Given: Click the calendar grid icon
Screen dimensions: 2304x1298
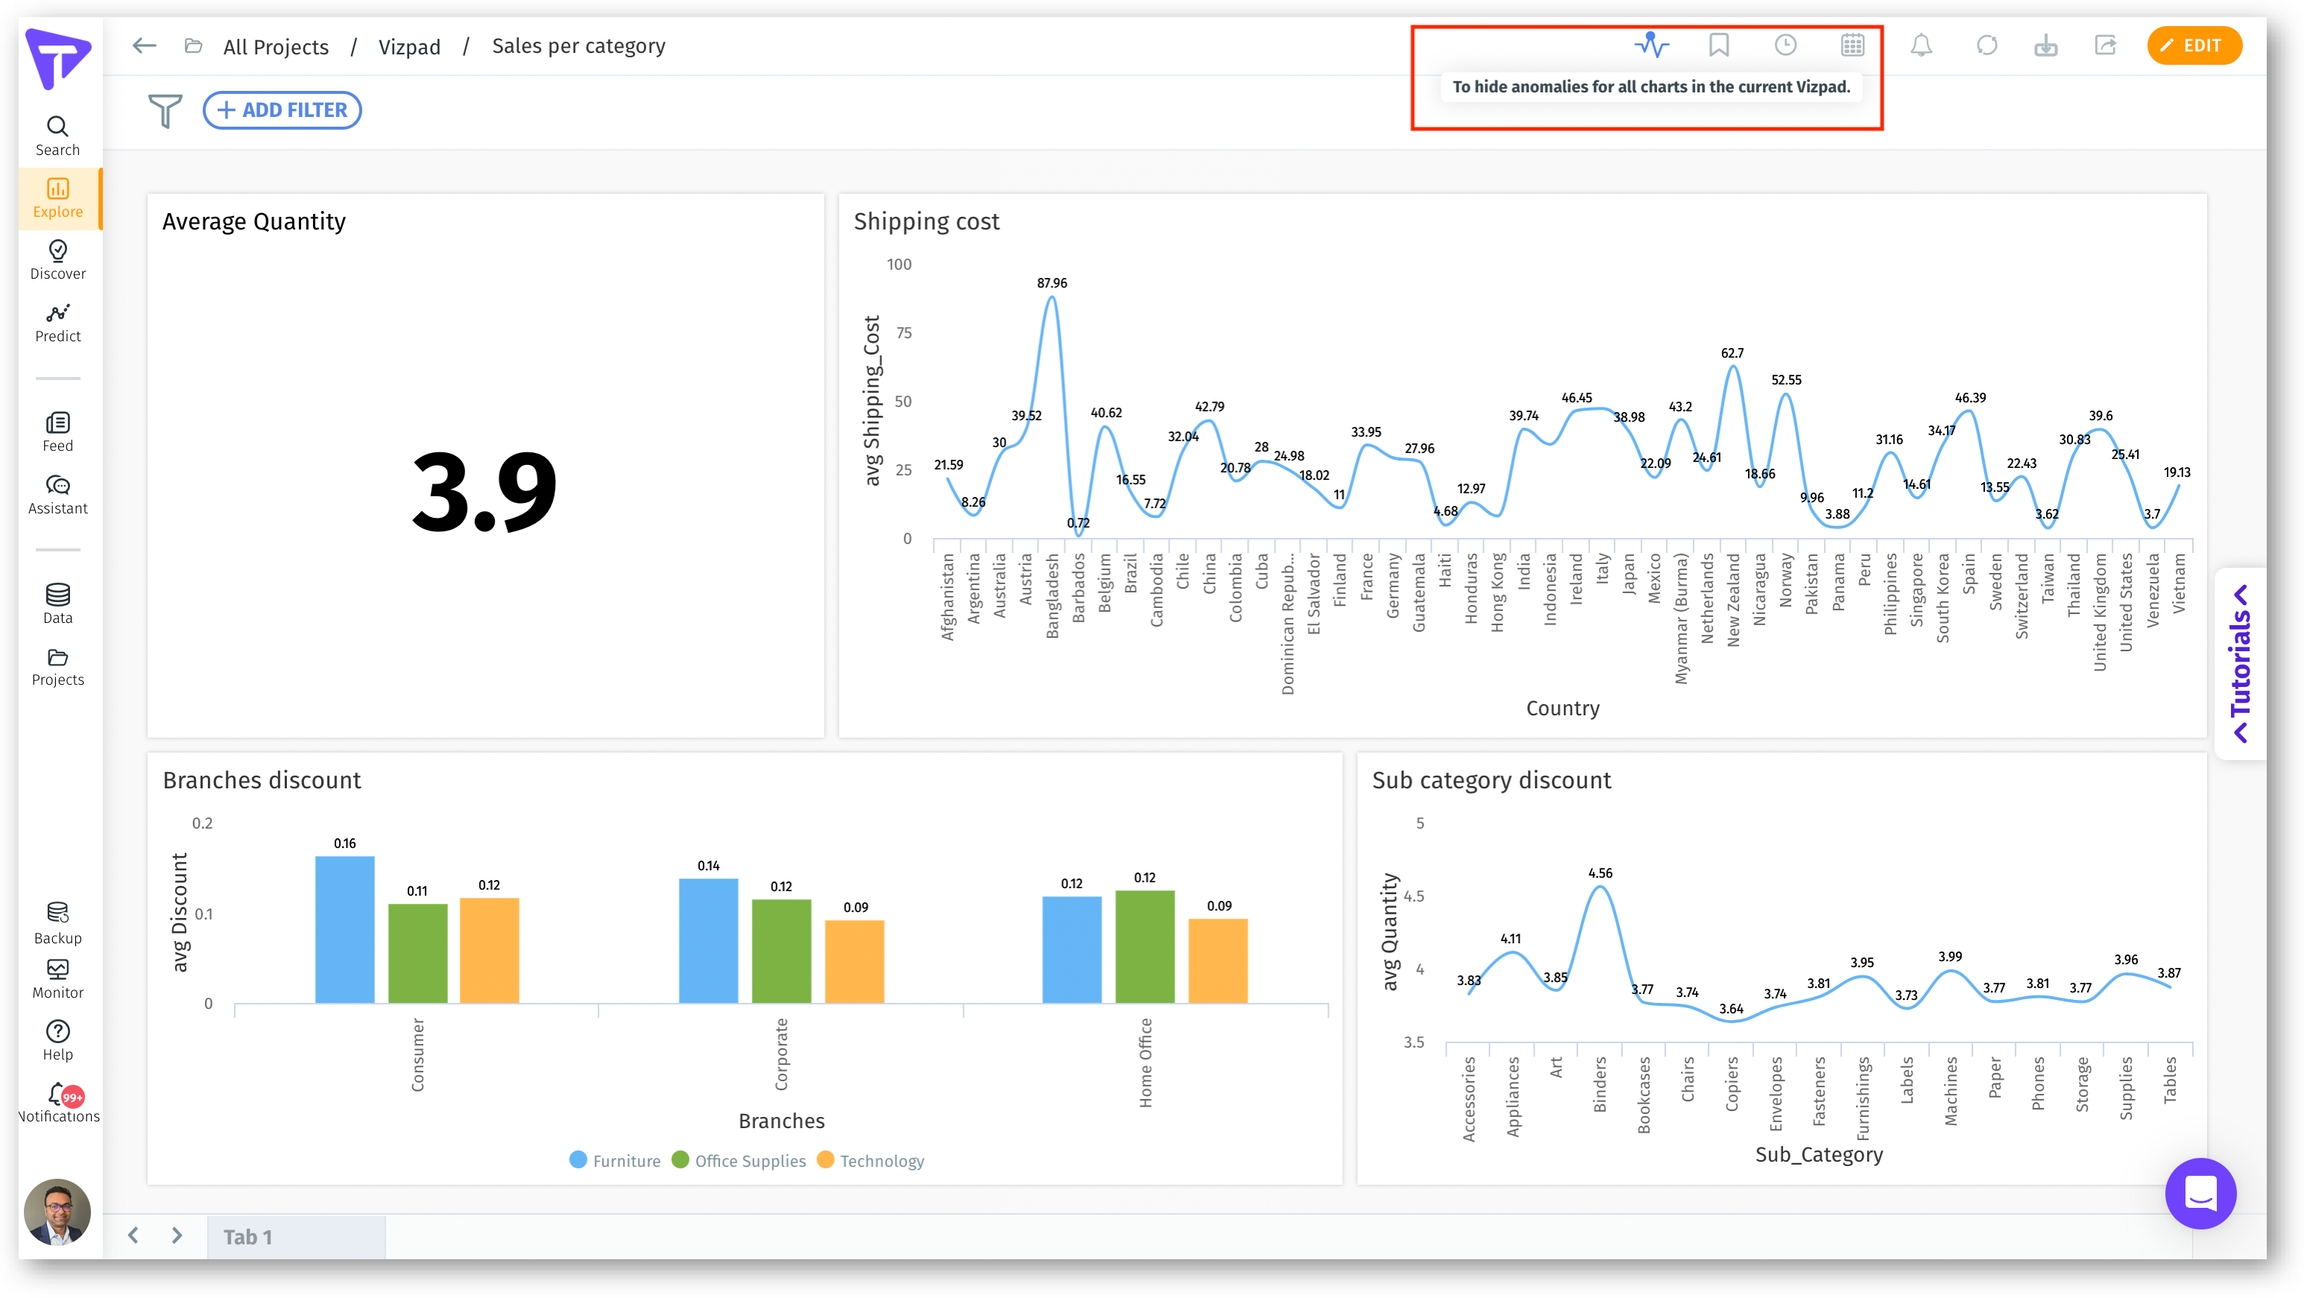Looking at the screenshot, I should (1852, 45).
